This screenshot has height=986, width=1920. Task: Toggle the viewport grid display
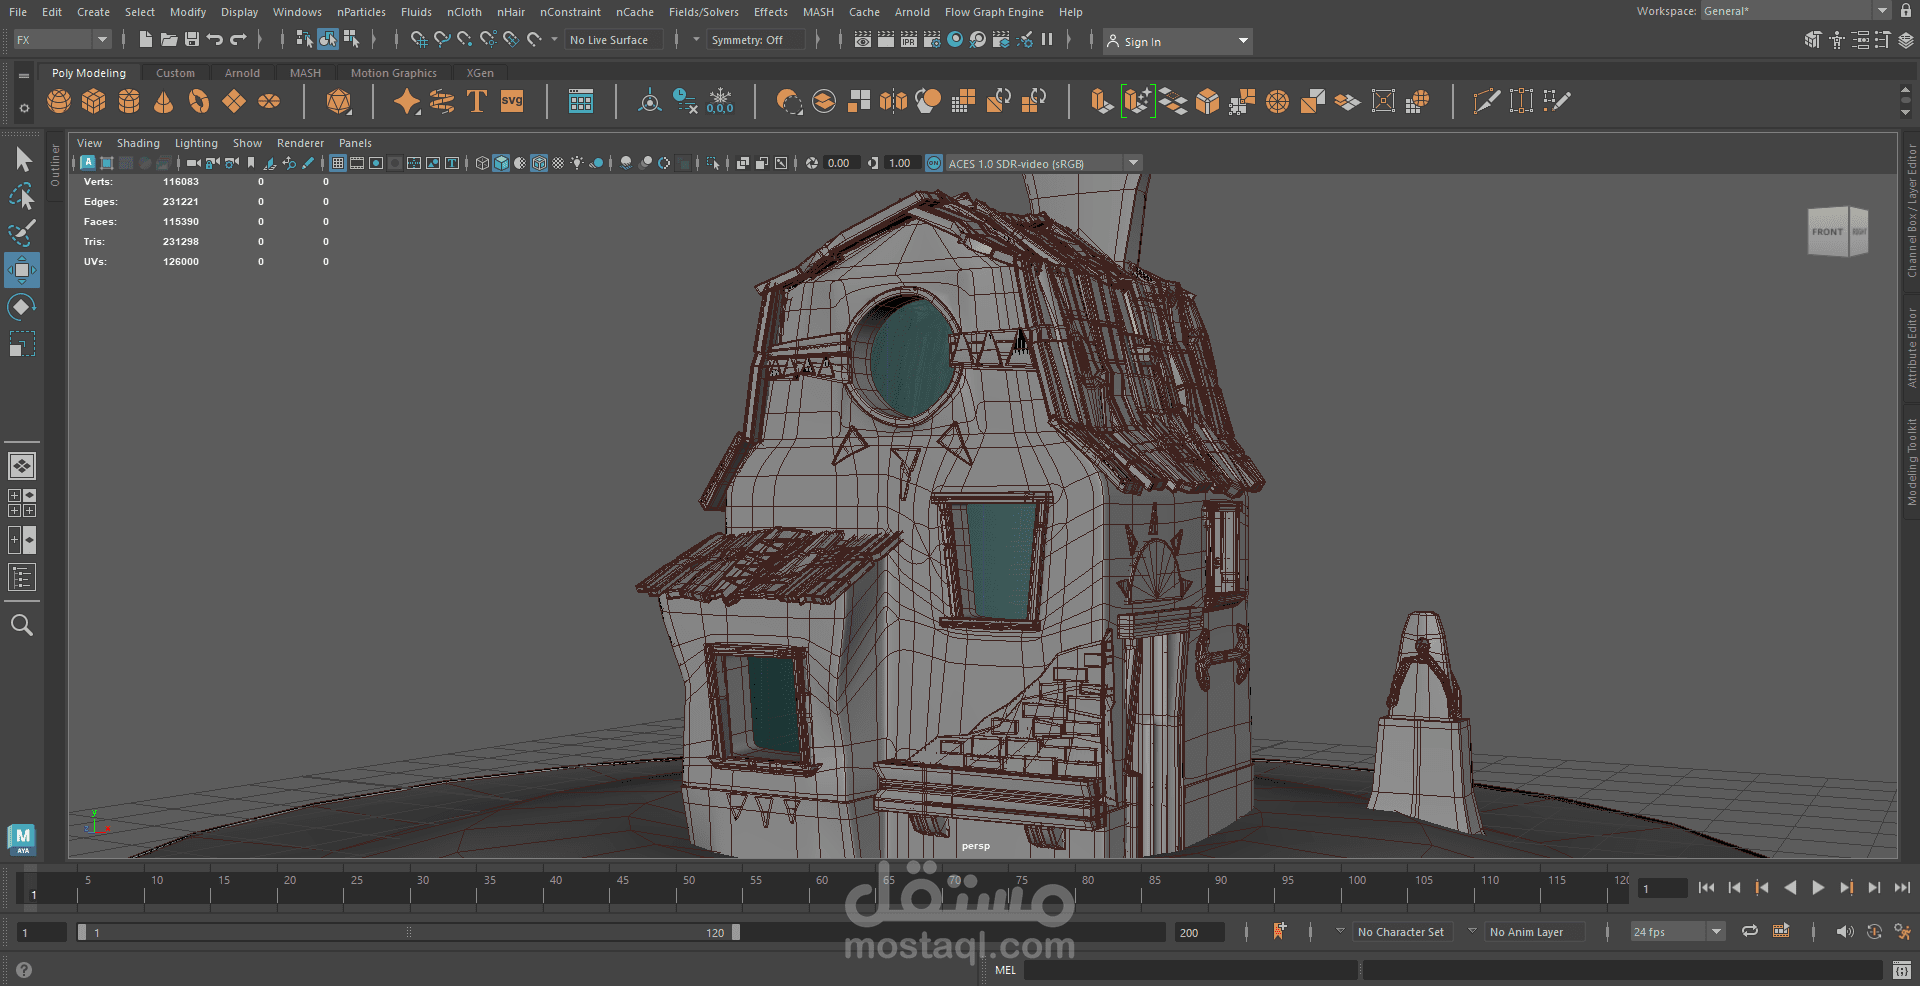(338, 163)
